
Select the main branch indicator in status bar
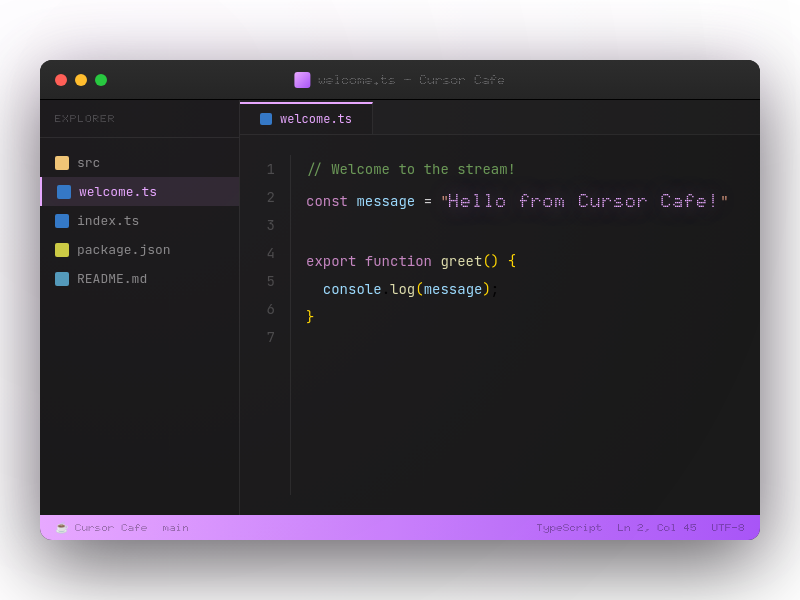176,527
